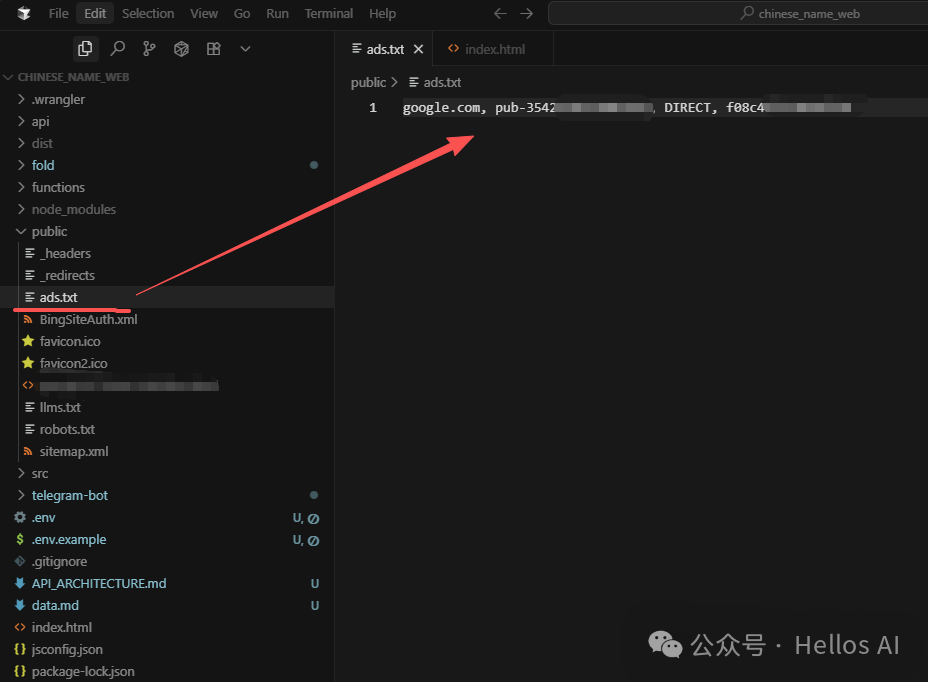
Task: Click the back navigation arrow
Action: pos(500,14)
